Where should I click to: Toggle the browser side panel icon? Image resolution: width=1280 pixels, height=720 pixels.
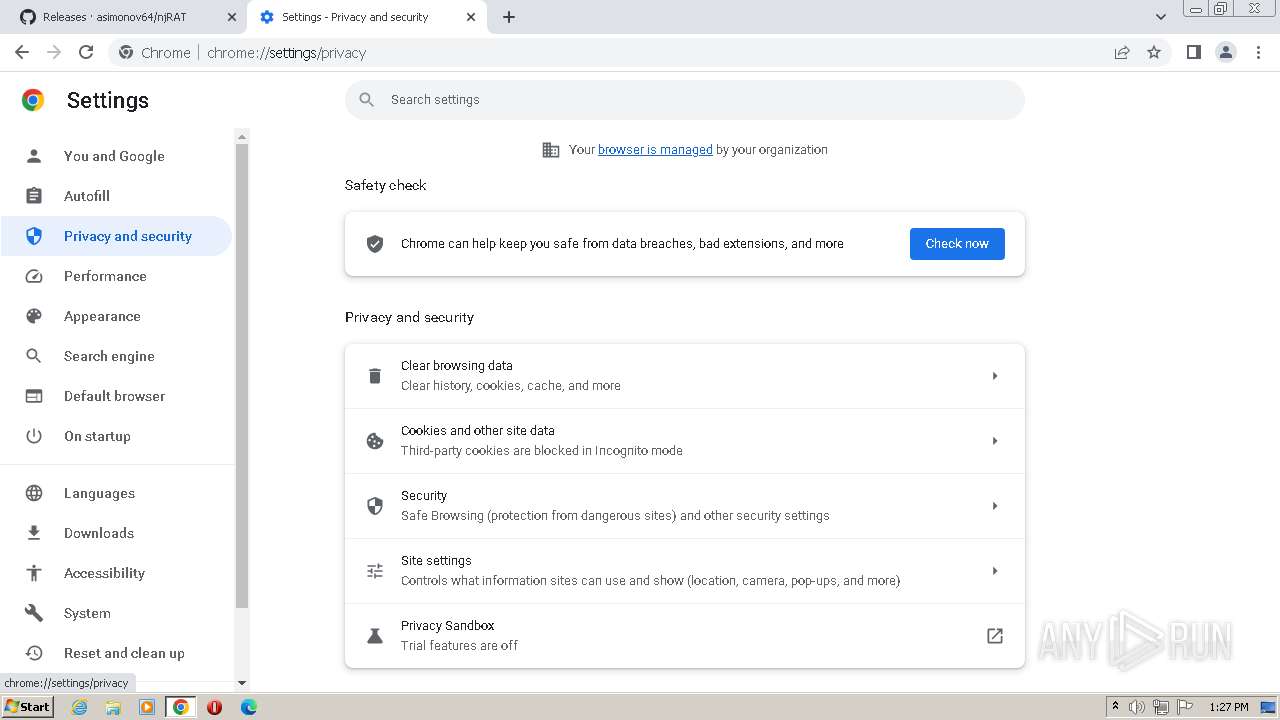pos(1193,52)
